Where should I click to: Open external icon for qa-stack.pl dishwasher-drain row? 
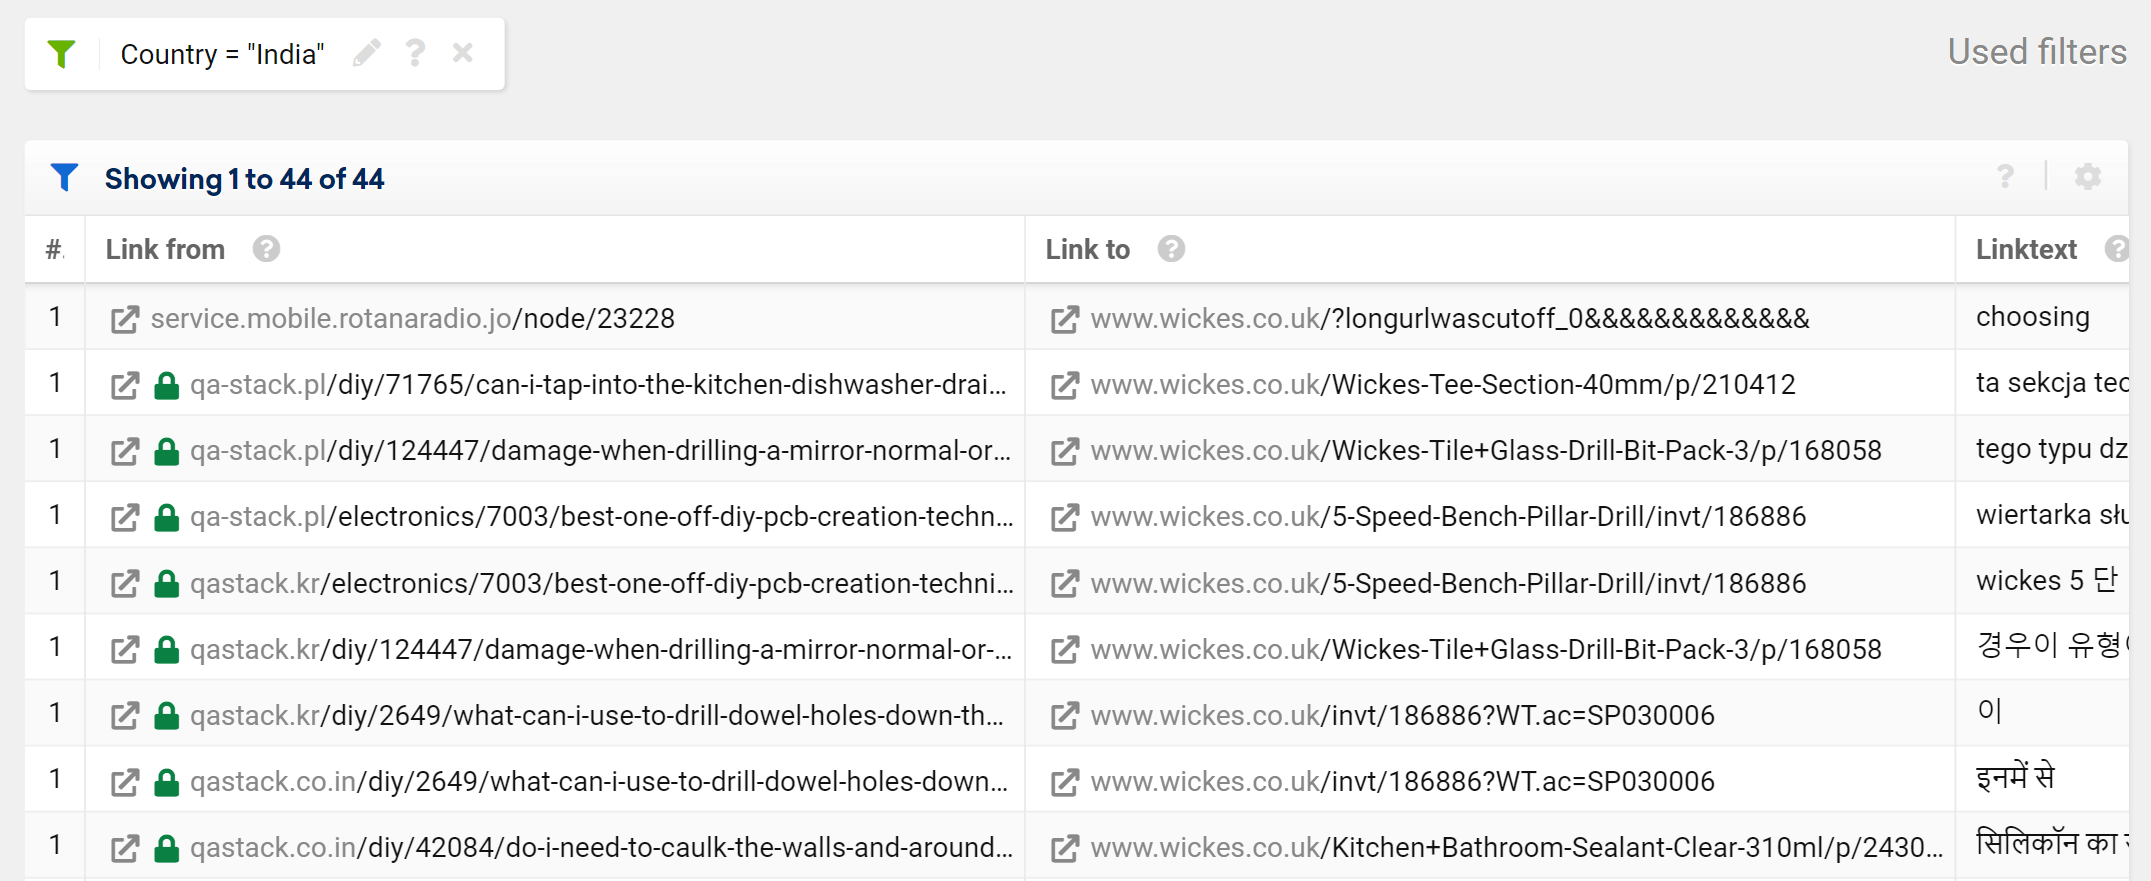point(125,386)
